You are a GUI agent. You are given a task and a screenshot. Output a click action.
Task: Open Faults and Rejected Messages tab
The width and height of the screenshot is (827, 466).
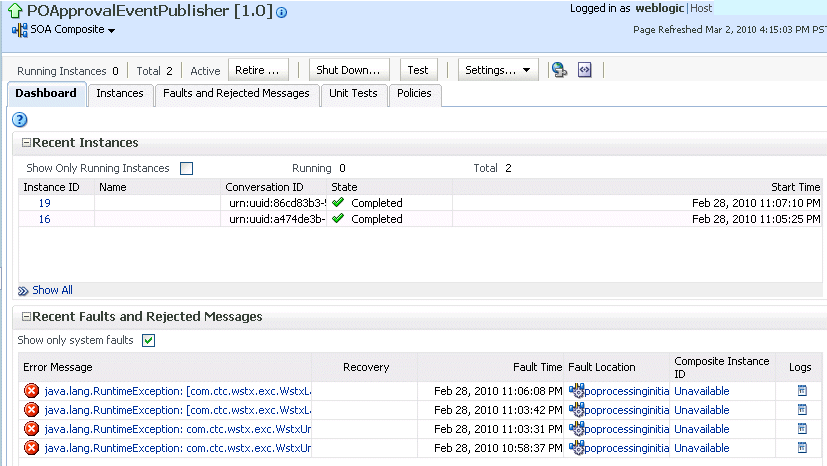click(x=236, y=94)
